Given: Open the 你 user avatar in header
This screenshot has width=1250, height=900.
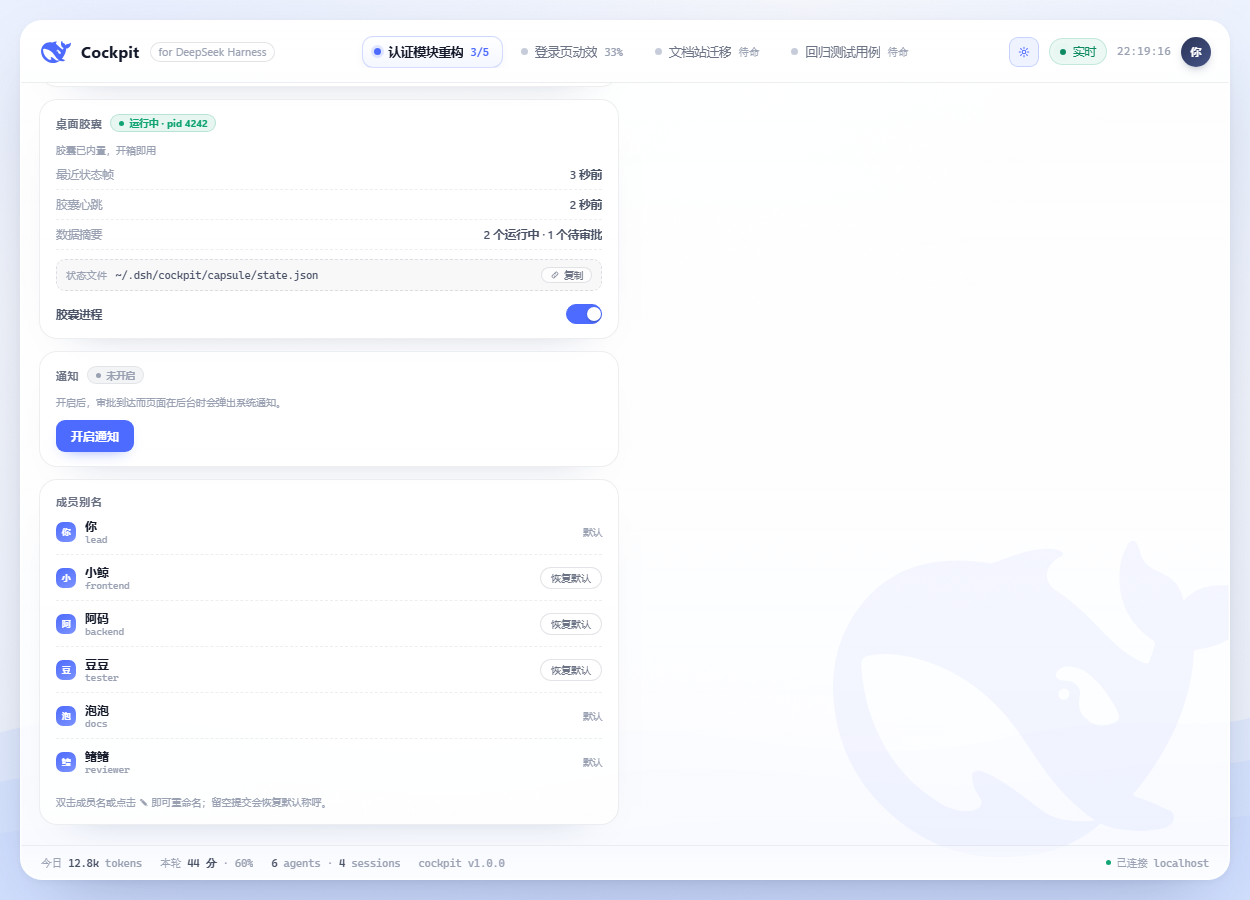Looking at the screenshot, I should [x=1196, y=52].
